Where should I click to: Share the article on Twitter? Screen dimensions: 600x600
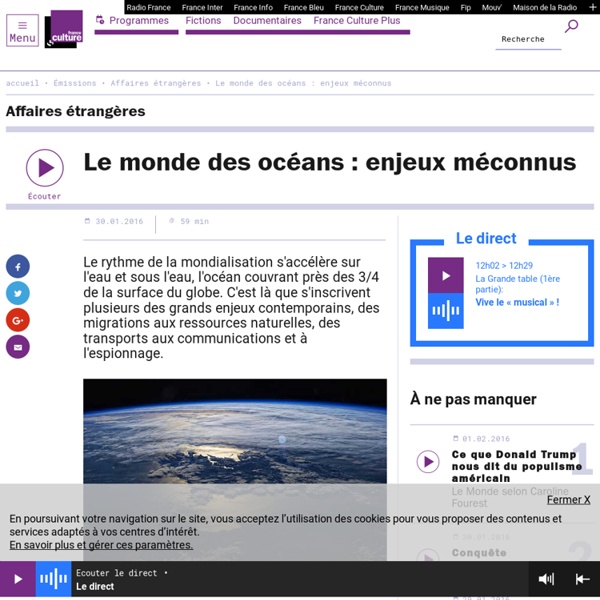(18, 293)
